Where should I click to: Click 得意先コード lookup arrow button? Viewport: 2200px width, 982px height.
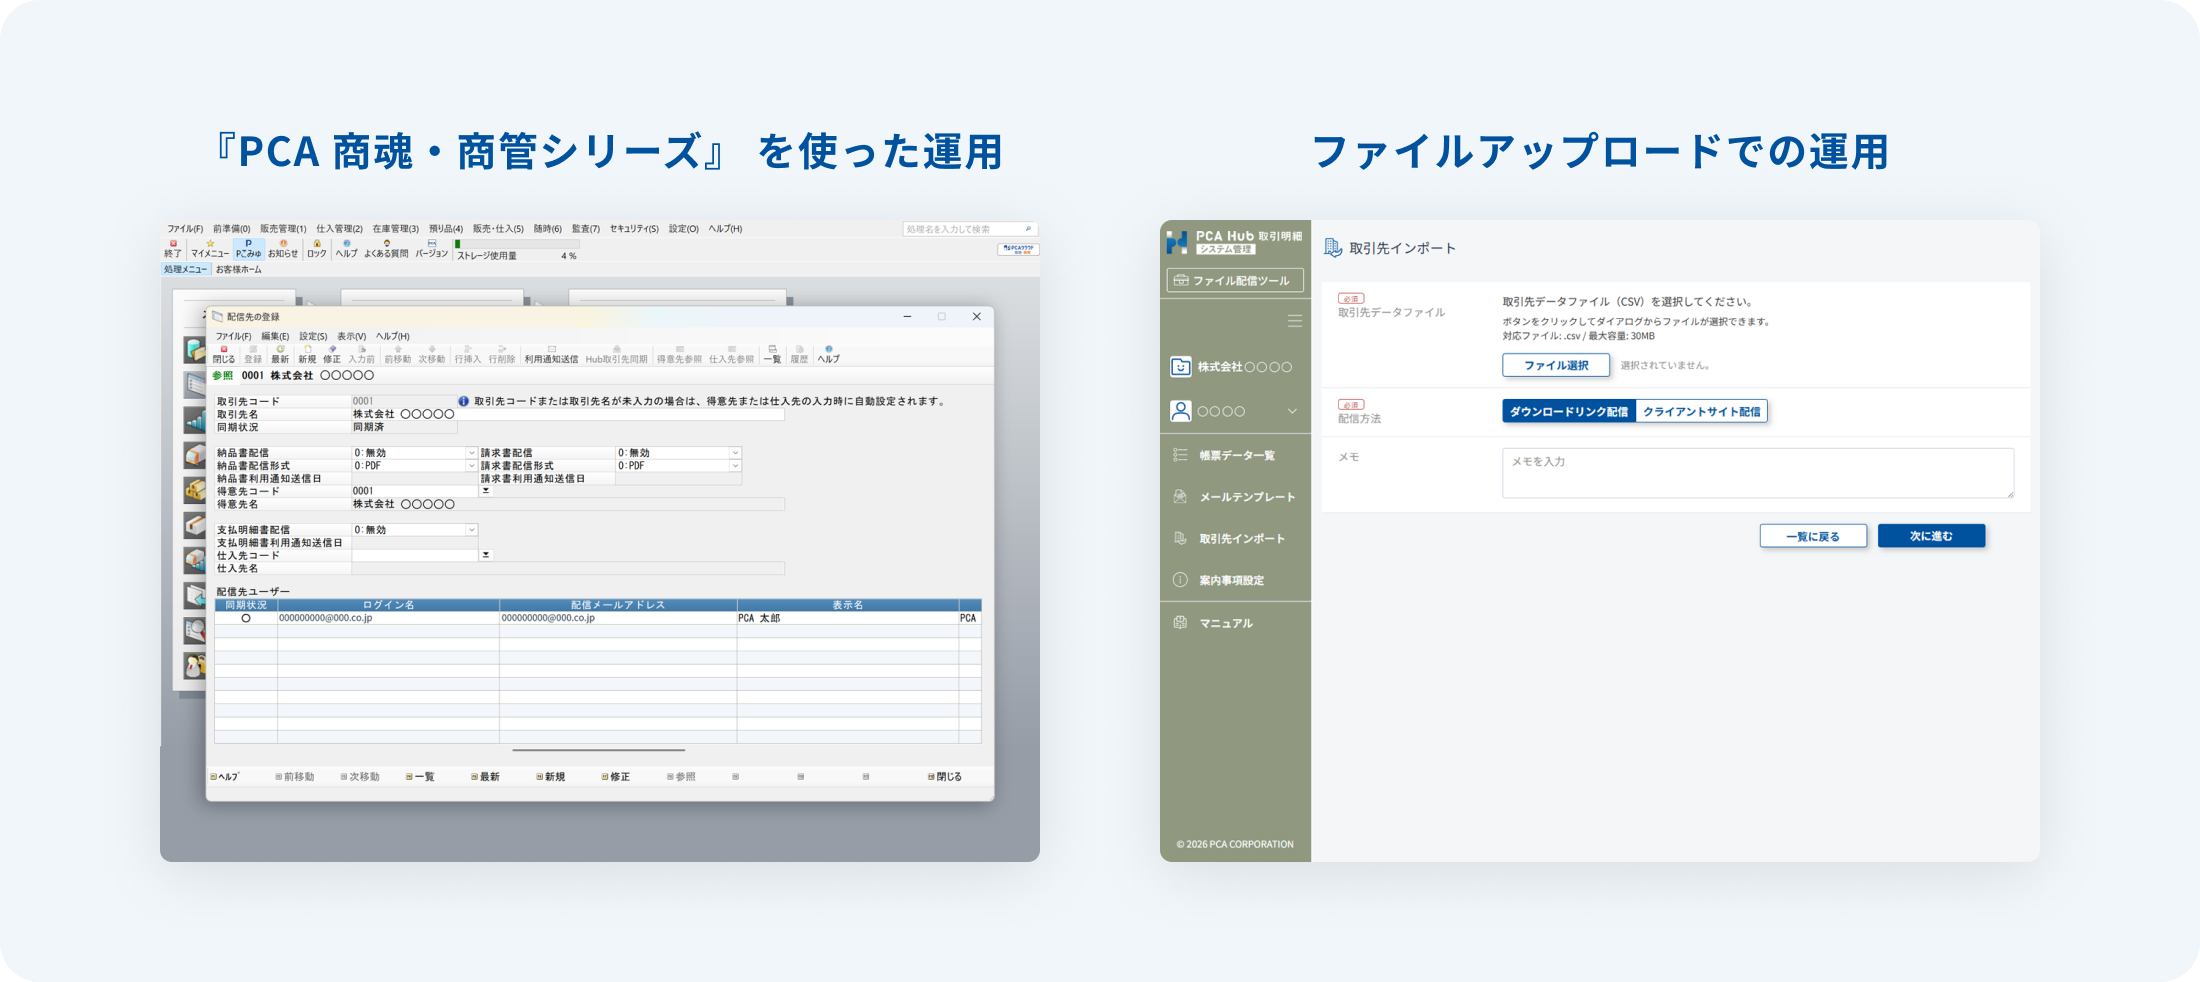[x=486, y=491]
